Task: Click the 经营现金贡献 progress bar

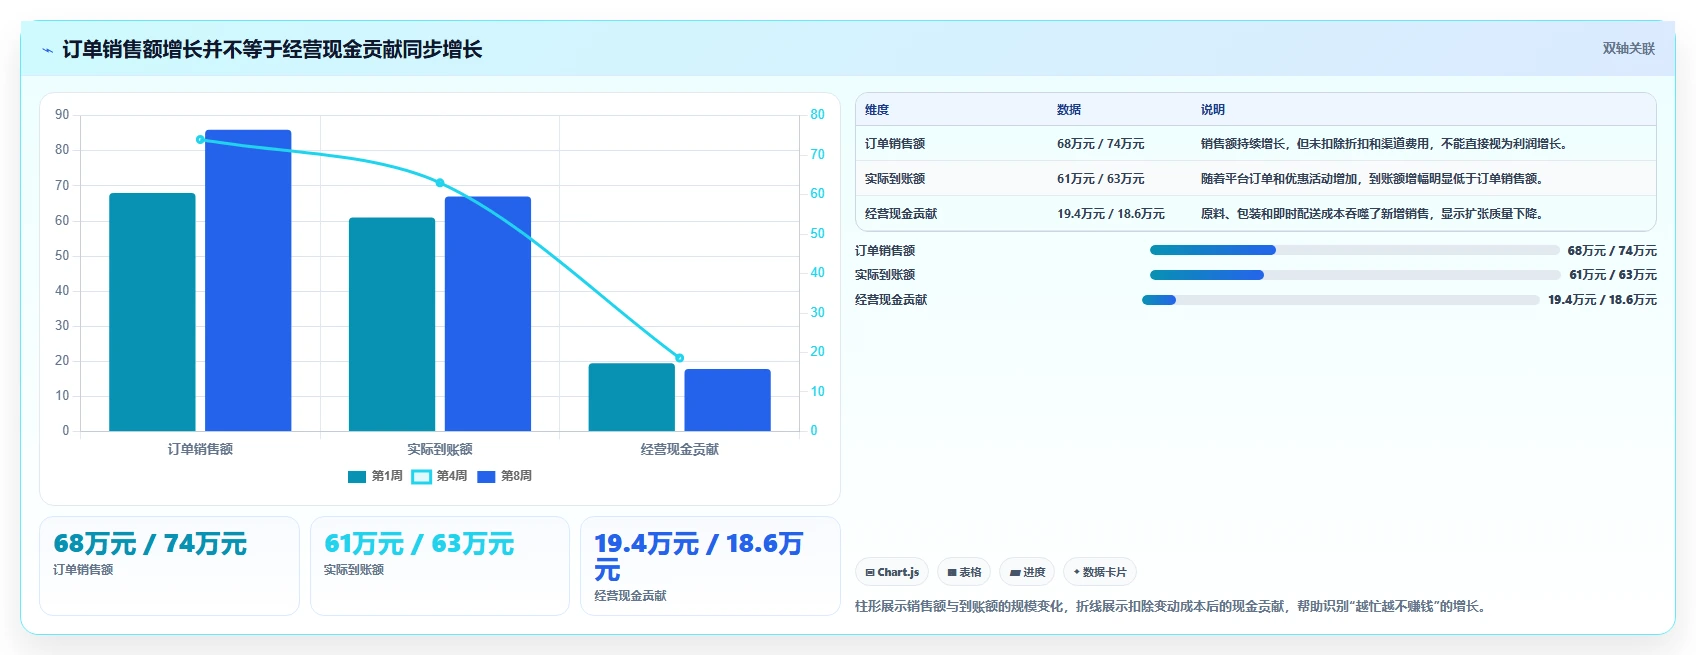Action: pos(1340,300)
